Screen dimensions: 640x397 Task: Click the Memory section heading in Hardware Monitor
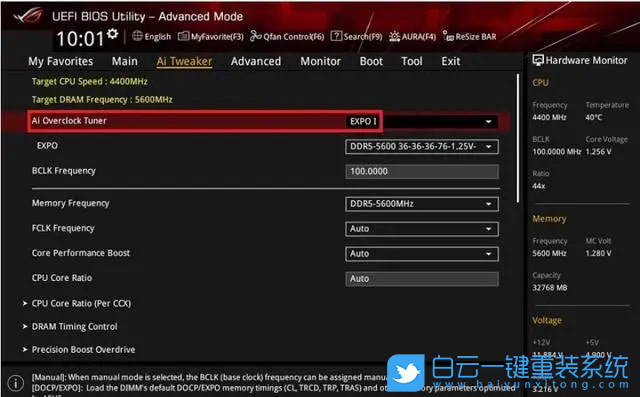(549, 219)
